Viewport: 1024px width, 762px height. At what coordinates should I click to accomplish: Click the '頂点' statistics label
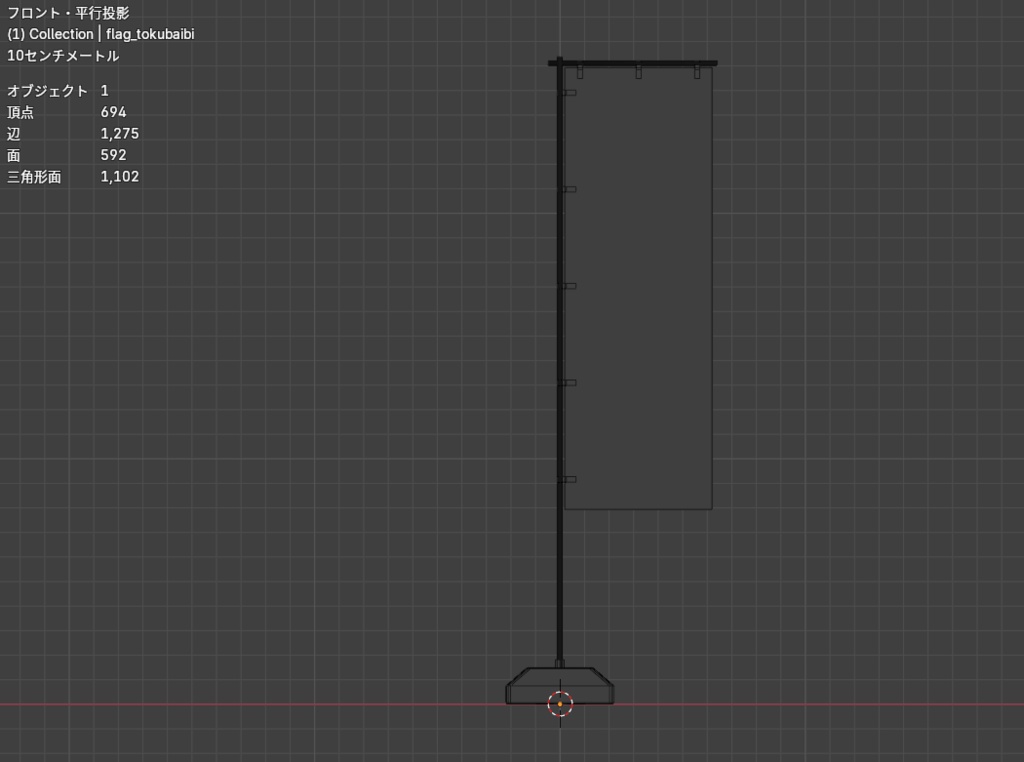pos(20,112)
